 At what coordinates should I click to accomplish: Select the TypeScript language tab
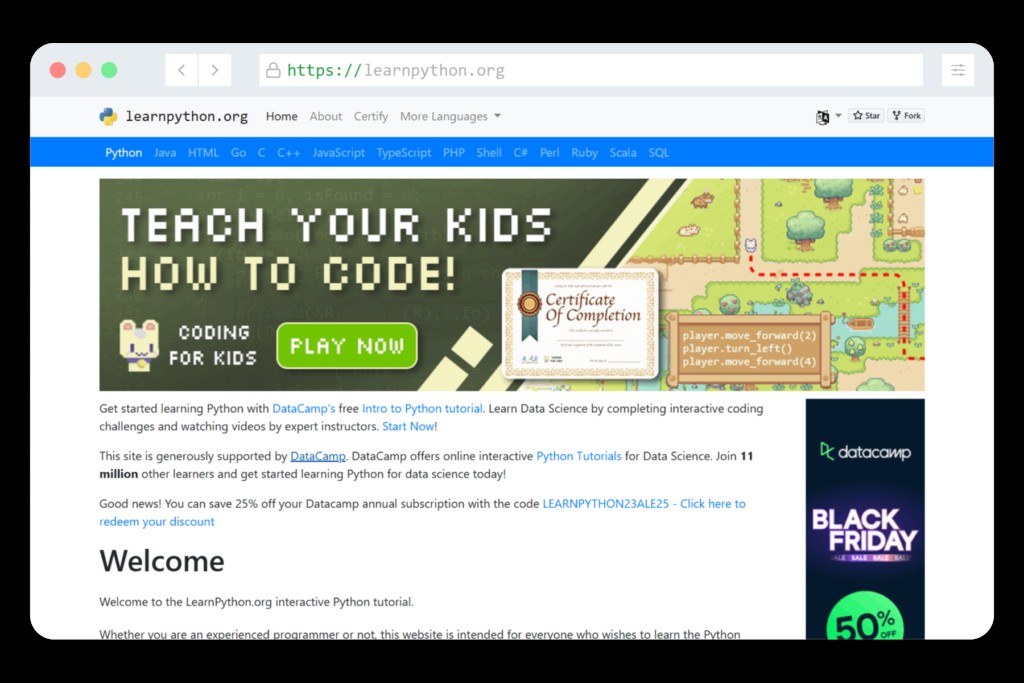[x=404, y=153]
